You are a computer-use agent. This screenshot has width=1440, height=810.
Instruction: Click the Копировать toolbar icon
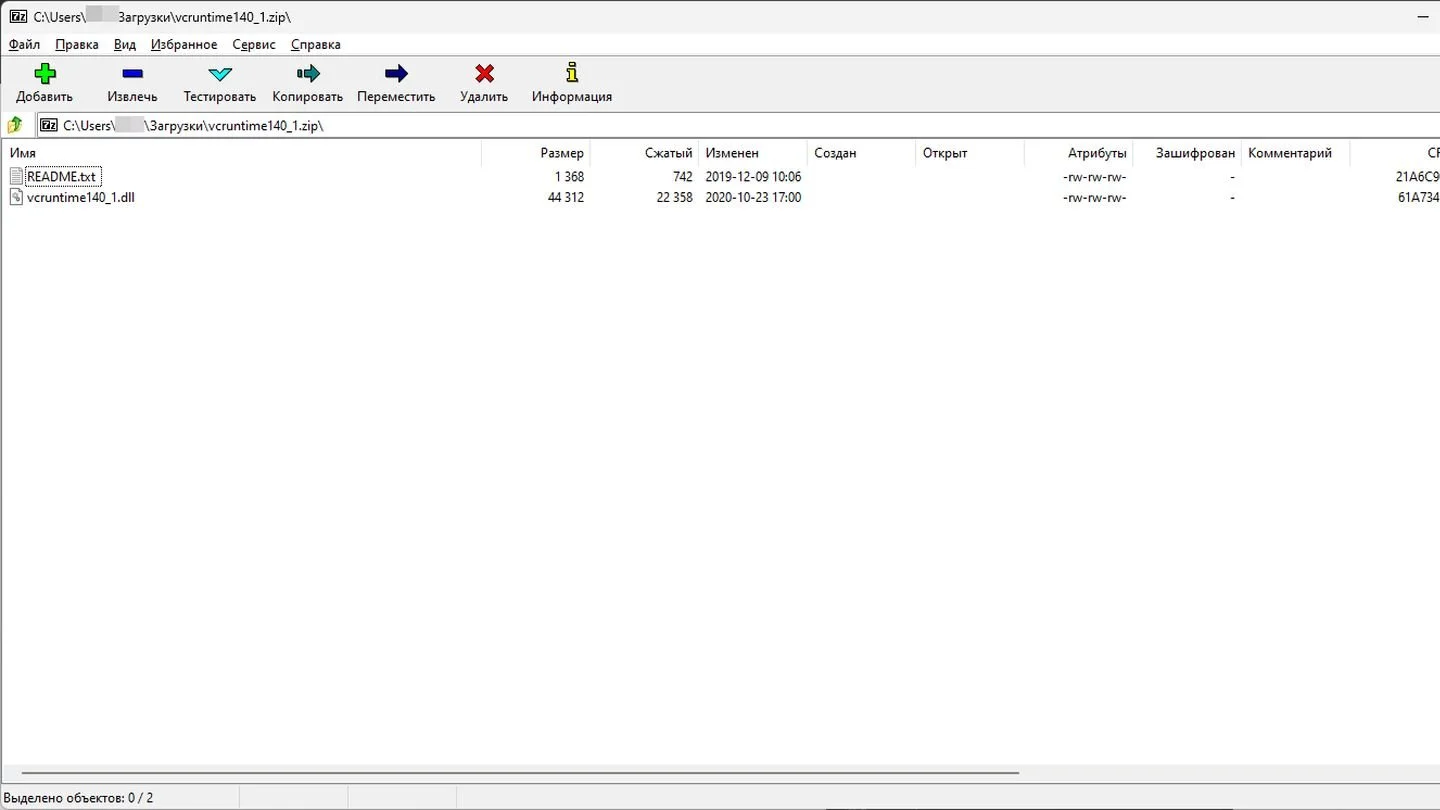(x=308, y=73)
